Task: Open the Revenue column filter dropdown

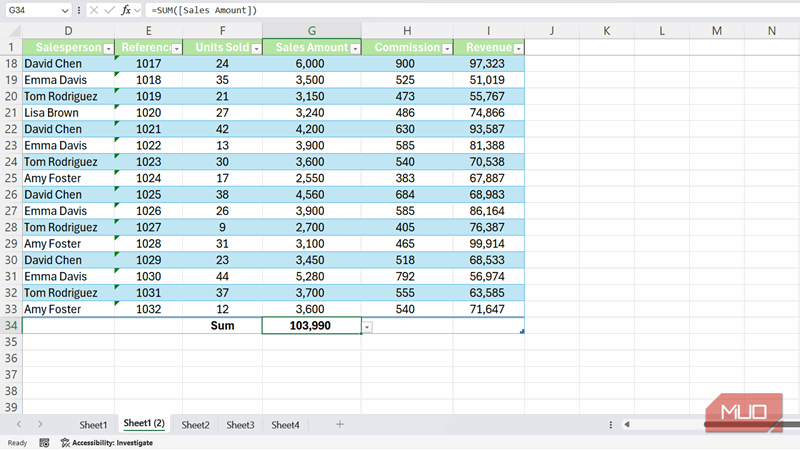Action: point(516,48)
